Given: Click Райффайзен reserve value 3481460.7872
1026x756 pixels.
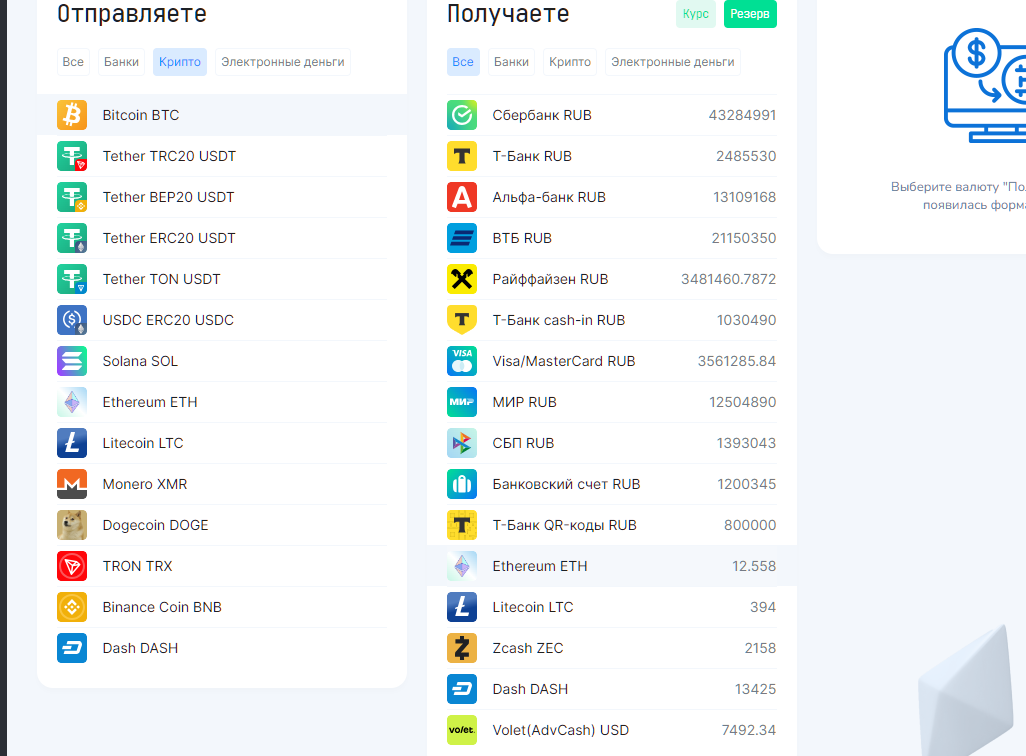Looking at the screenshot, I should click(x=728, y=279).
